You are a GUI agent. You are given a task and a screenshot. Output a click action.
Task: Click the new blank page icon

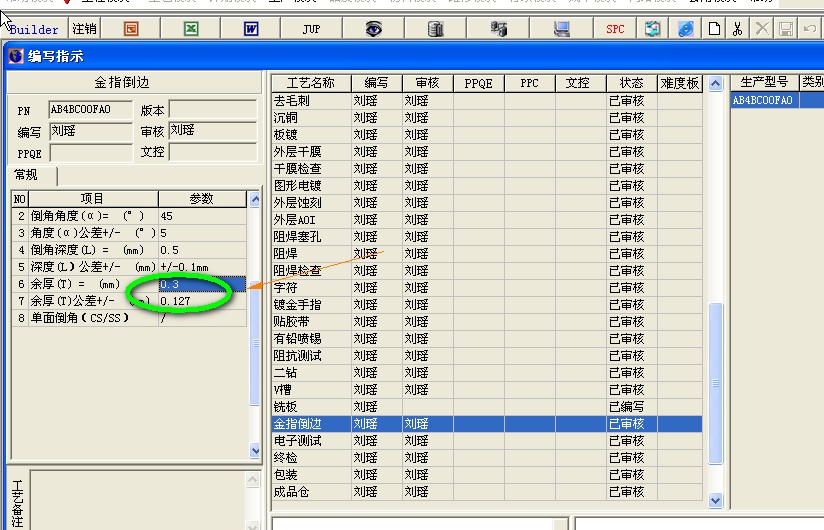point(714,29)
